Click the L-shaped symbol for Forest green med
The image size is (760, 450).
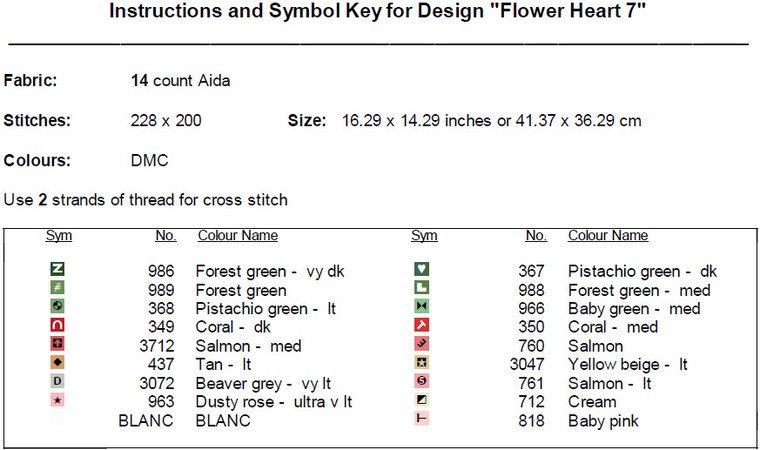pyautogui.click(x=422, y=288)
